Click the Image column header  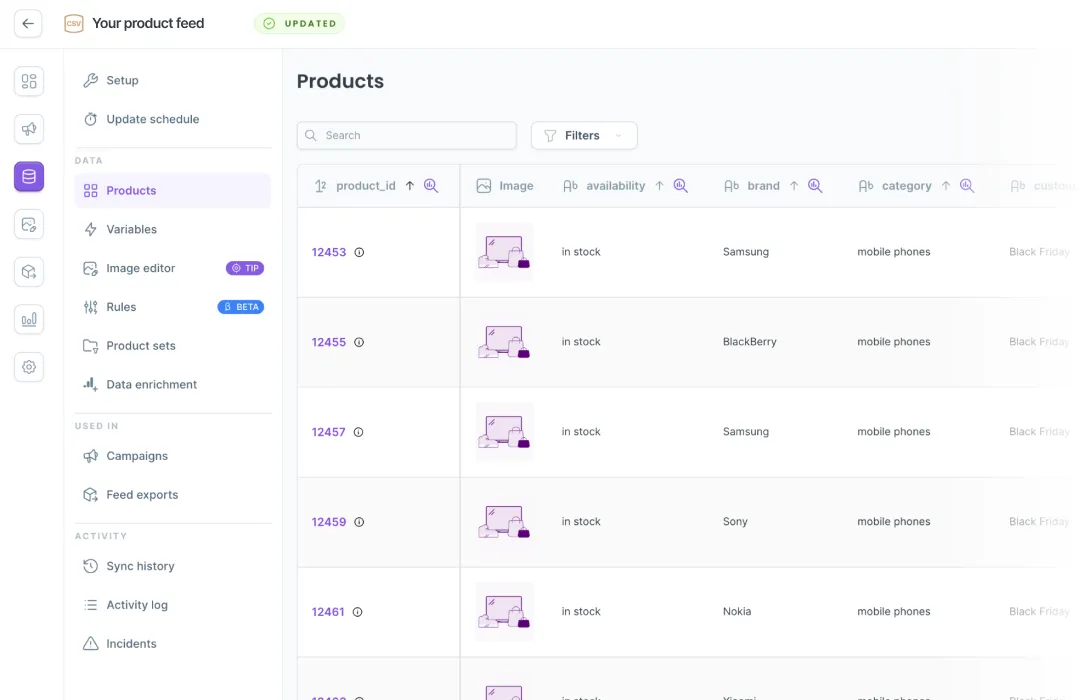click(505, 186)
